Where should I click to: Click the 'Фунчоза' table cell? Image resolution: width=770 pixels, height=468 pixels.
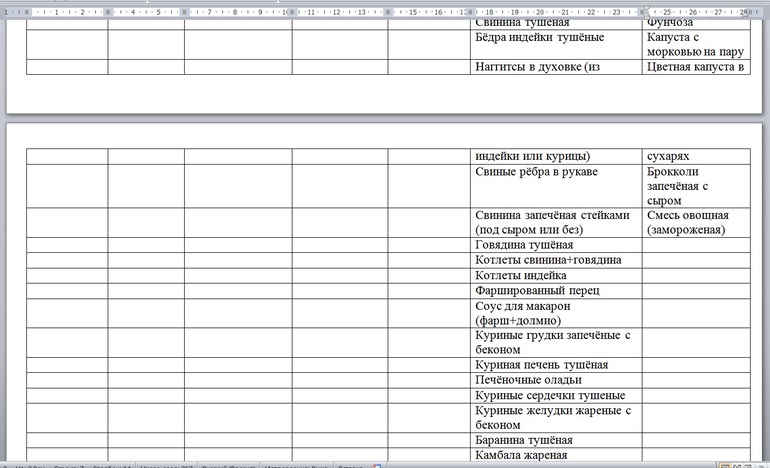[670, 22]
